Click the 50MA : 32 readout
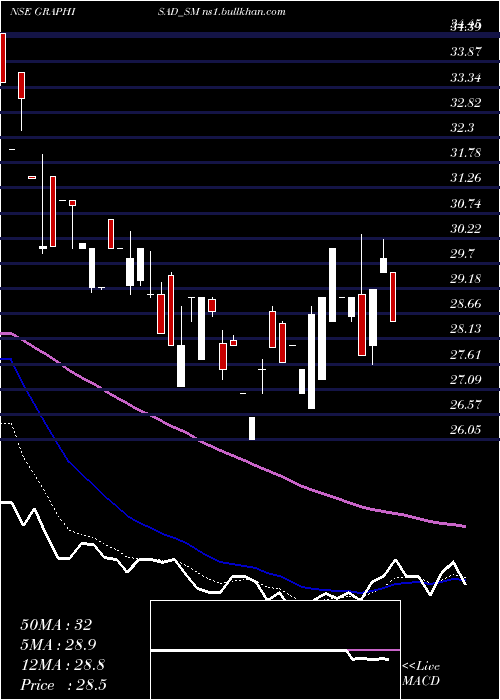Viewport: 500px width, 700px height. 56,625
